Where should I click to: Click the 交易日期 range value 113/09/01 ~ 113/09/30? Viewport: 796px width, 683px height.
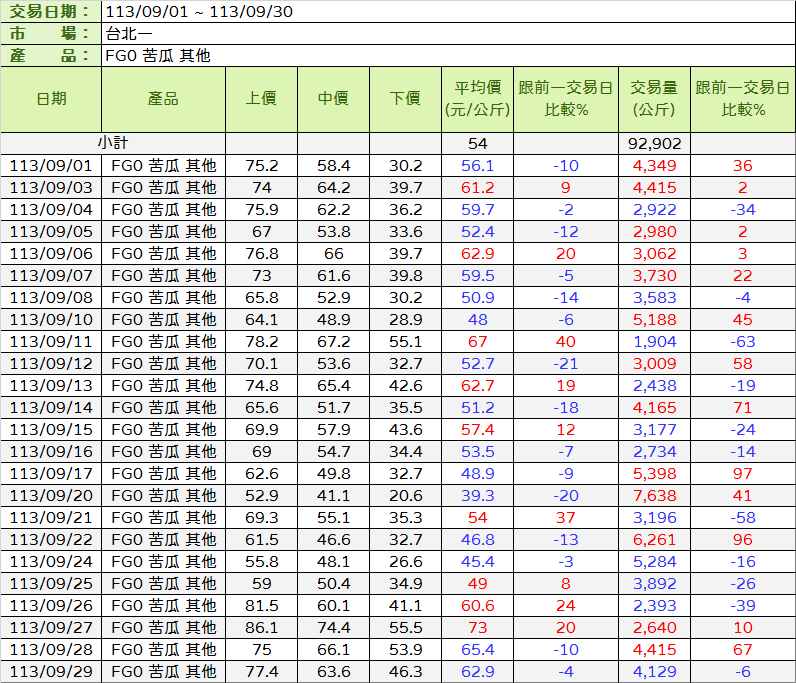197,12
